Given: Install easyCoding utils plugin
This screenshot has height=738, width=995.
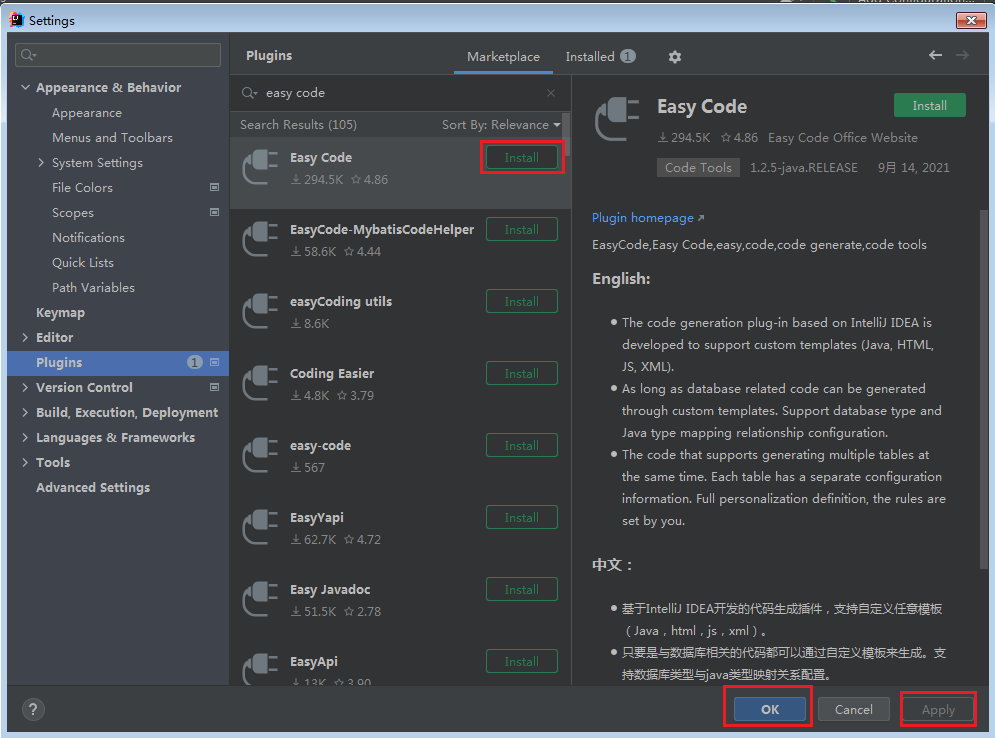Looking at the screenshot, I should (x=522, y=301).
